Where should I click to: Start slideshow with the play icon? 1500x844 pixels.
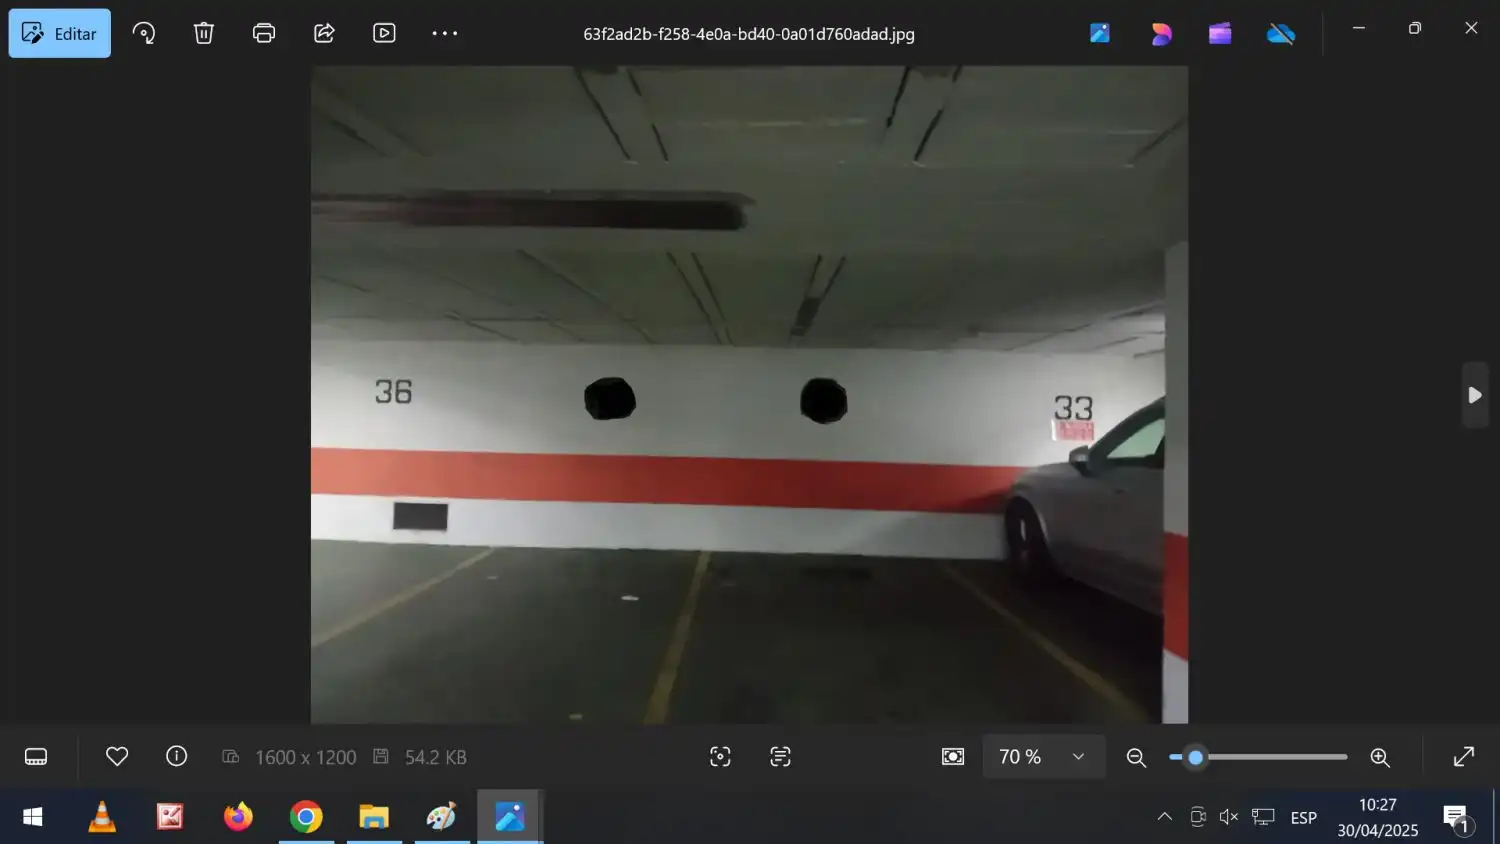pyautogui.click(x=384, y=33)
